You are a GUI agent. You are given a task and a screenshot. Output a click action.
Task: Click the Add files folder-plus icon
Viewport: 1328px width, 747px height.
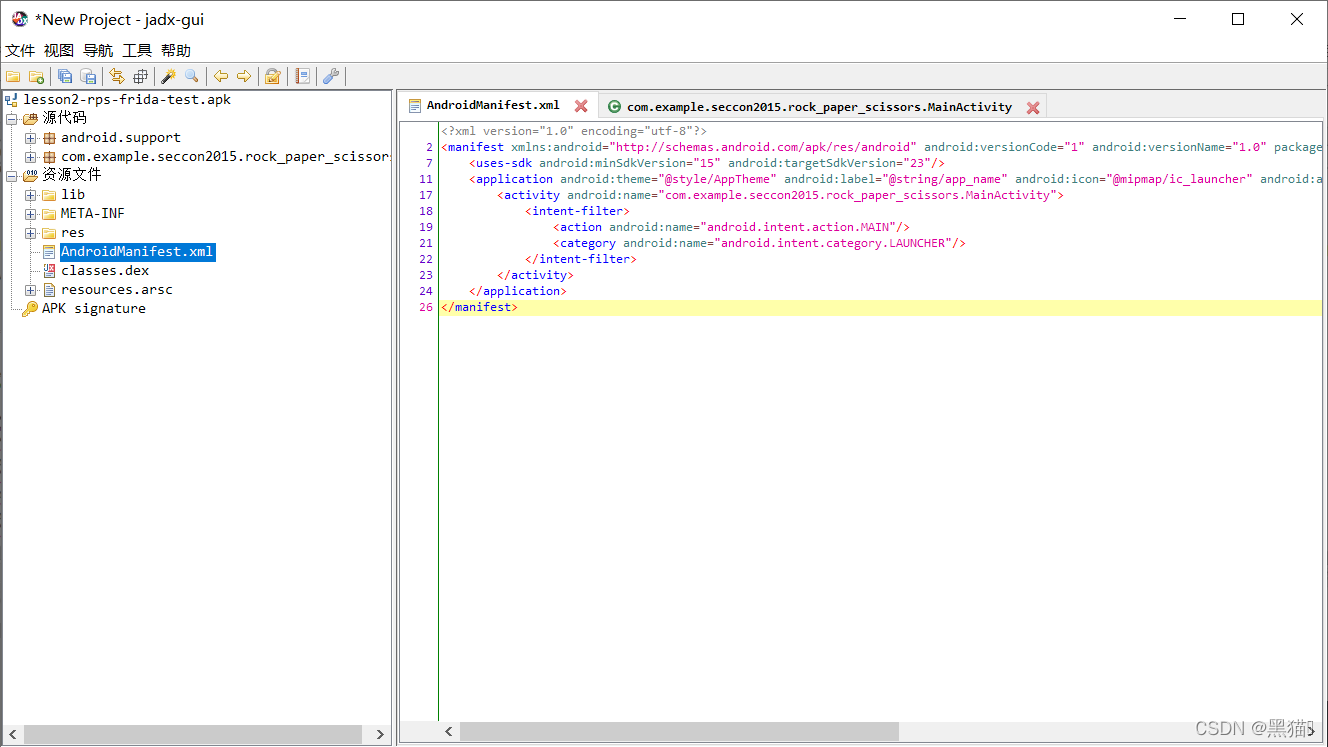(36, 76)
